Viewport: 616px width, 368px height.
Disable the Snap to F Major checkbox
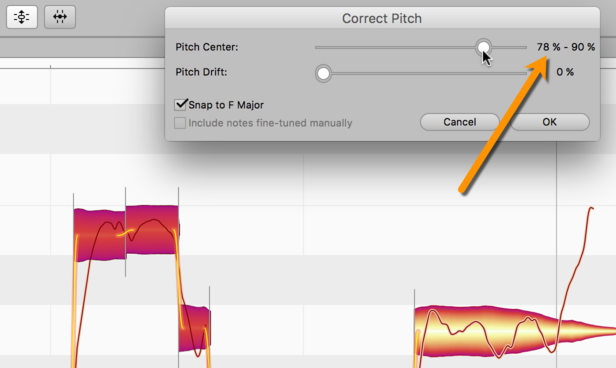181,104
